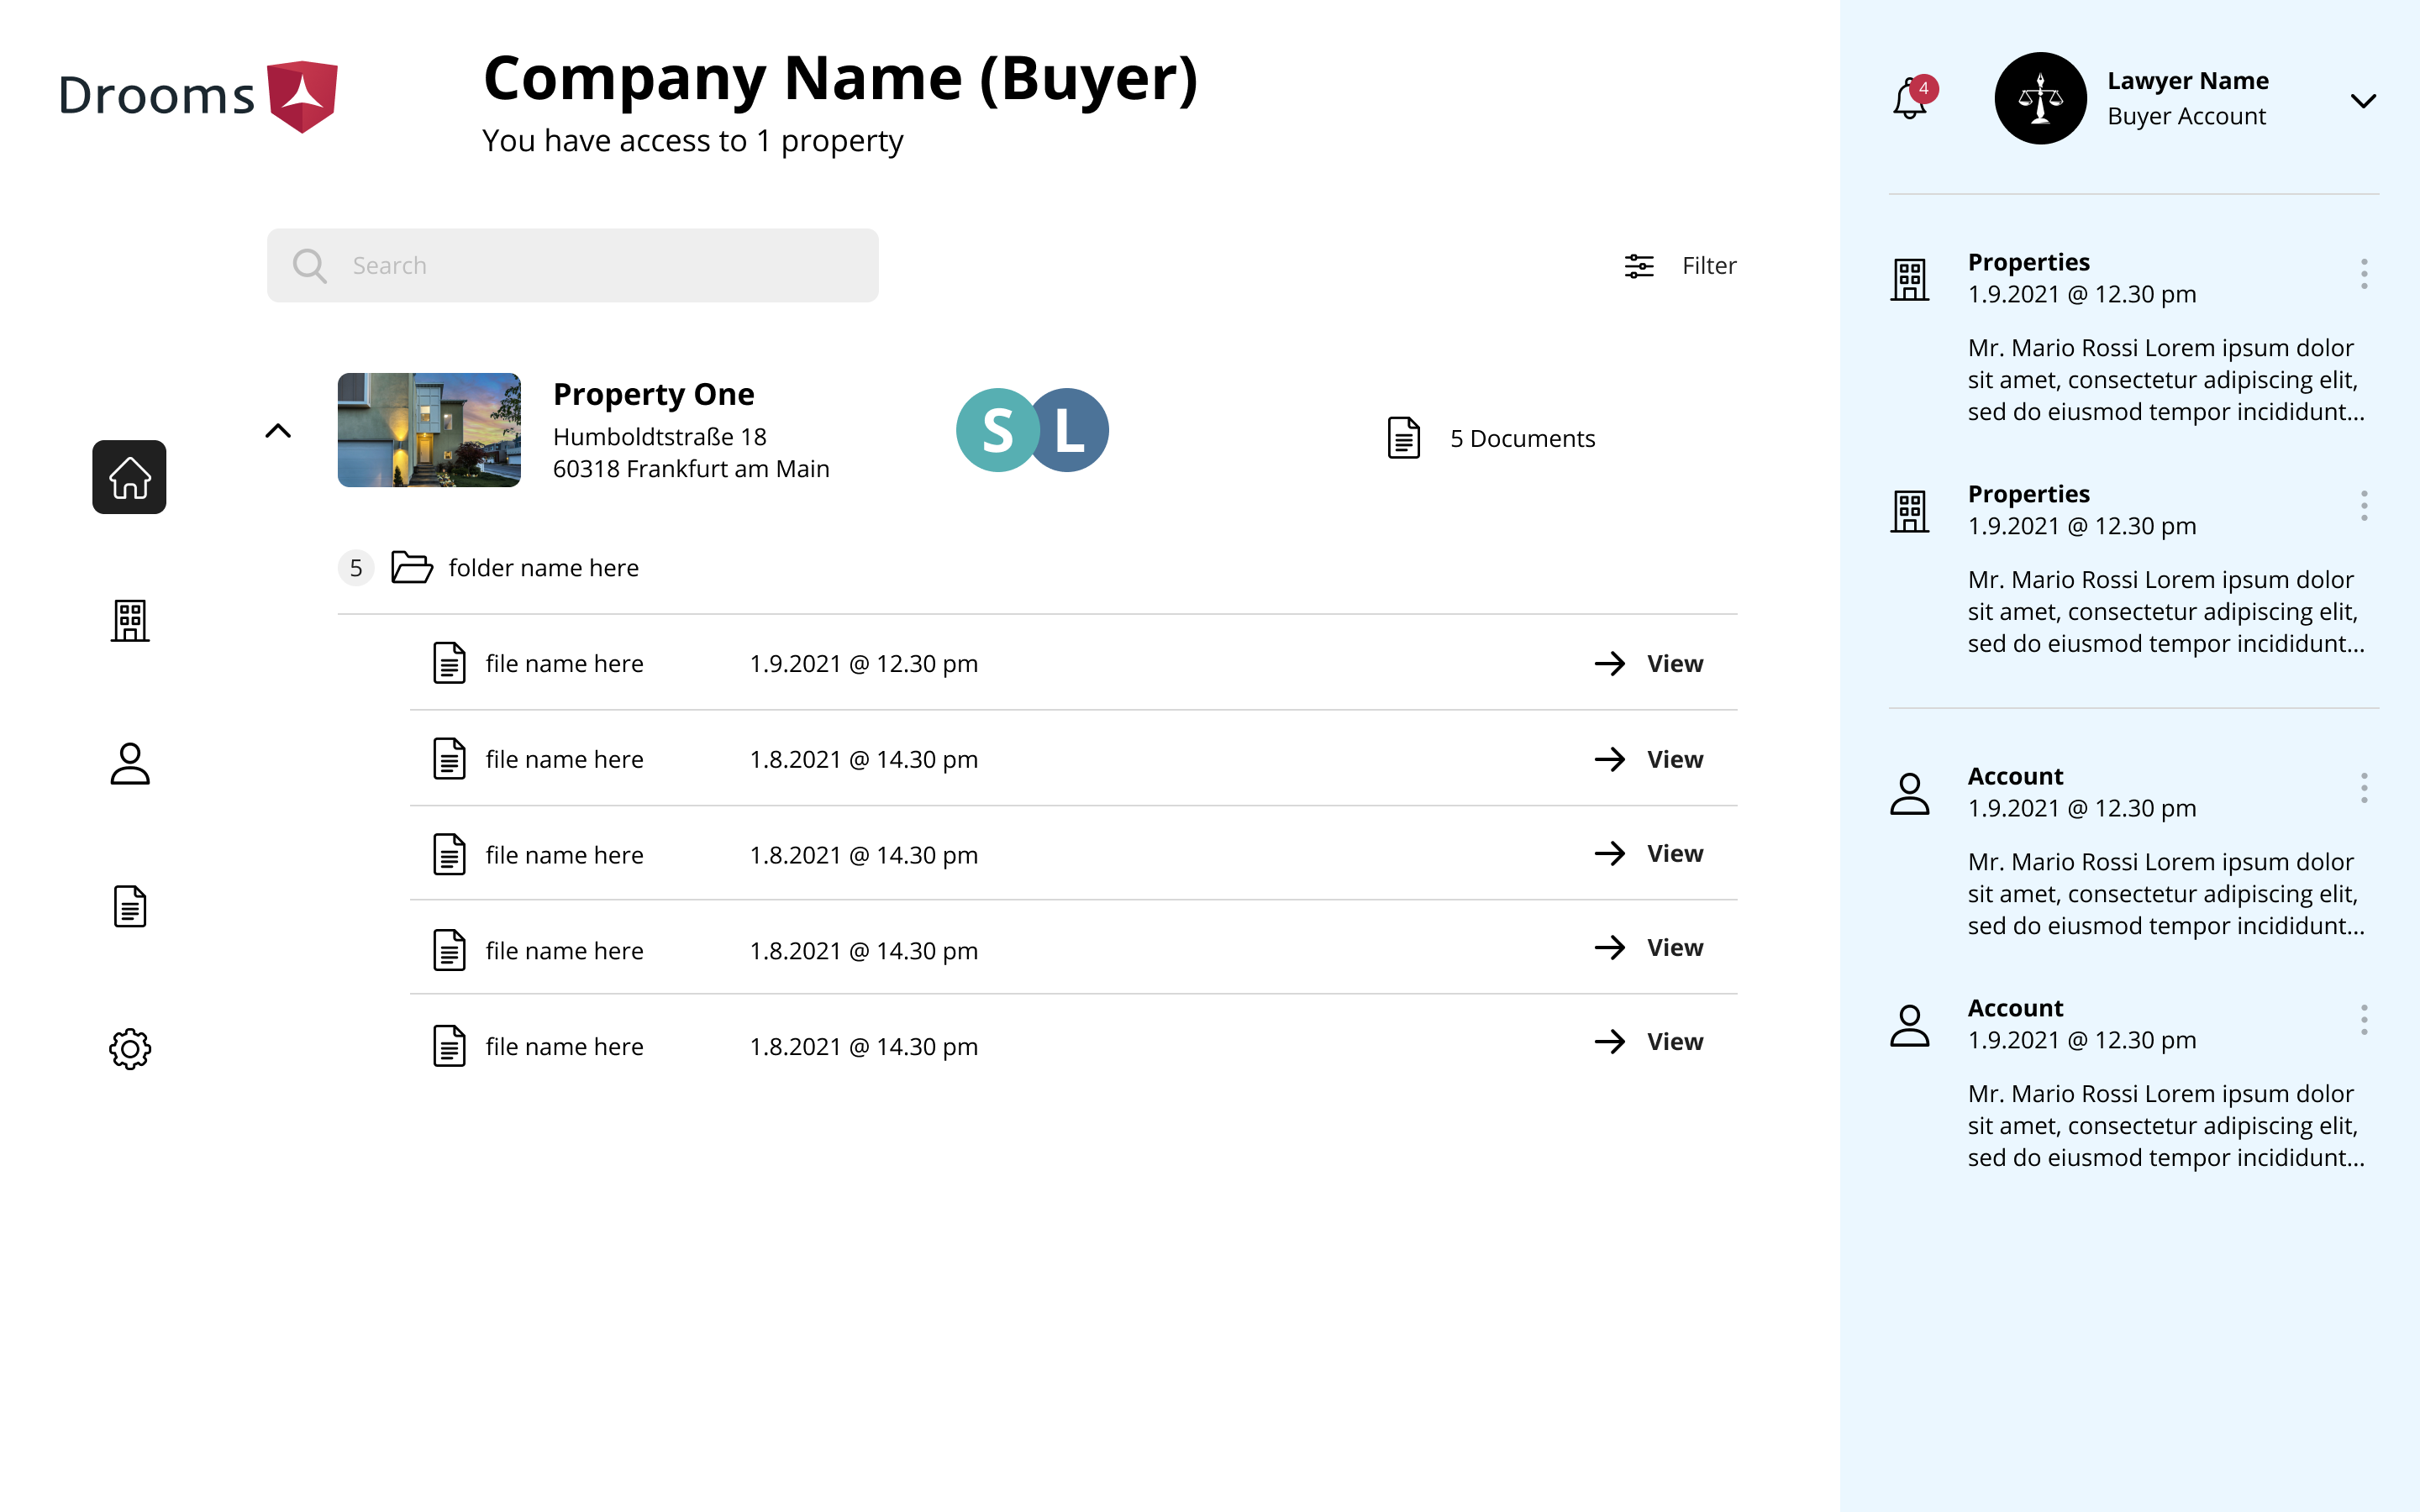Screen dimensions: 2420x1512
Task: View the second file in the list
Action: 1649,759
